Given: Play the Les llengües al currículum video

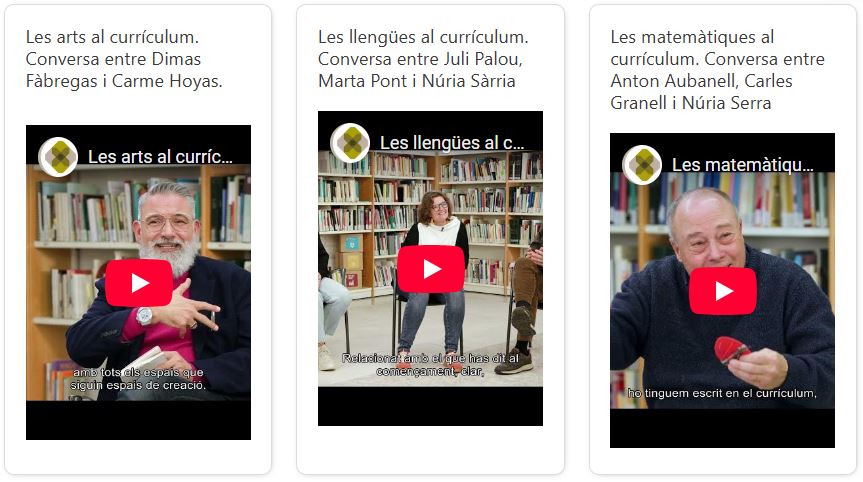Looking at the screenshot, I should (x=430, y=269).
